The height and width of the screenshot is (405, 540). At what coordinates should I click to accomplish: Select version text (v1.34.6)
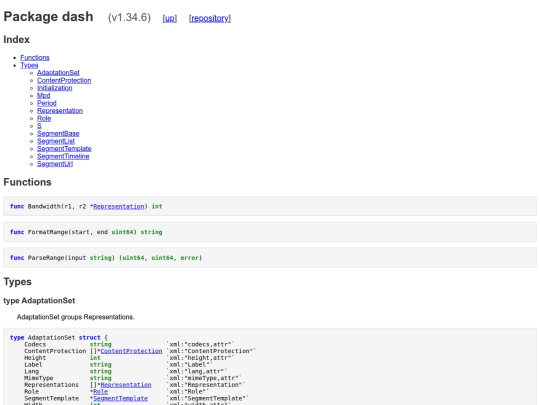pyautogui.click(x=129, y=18)
